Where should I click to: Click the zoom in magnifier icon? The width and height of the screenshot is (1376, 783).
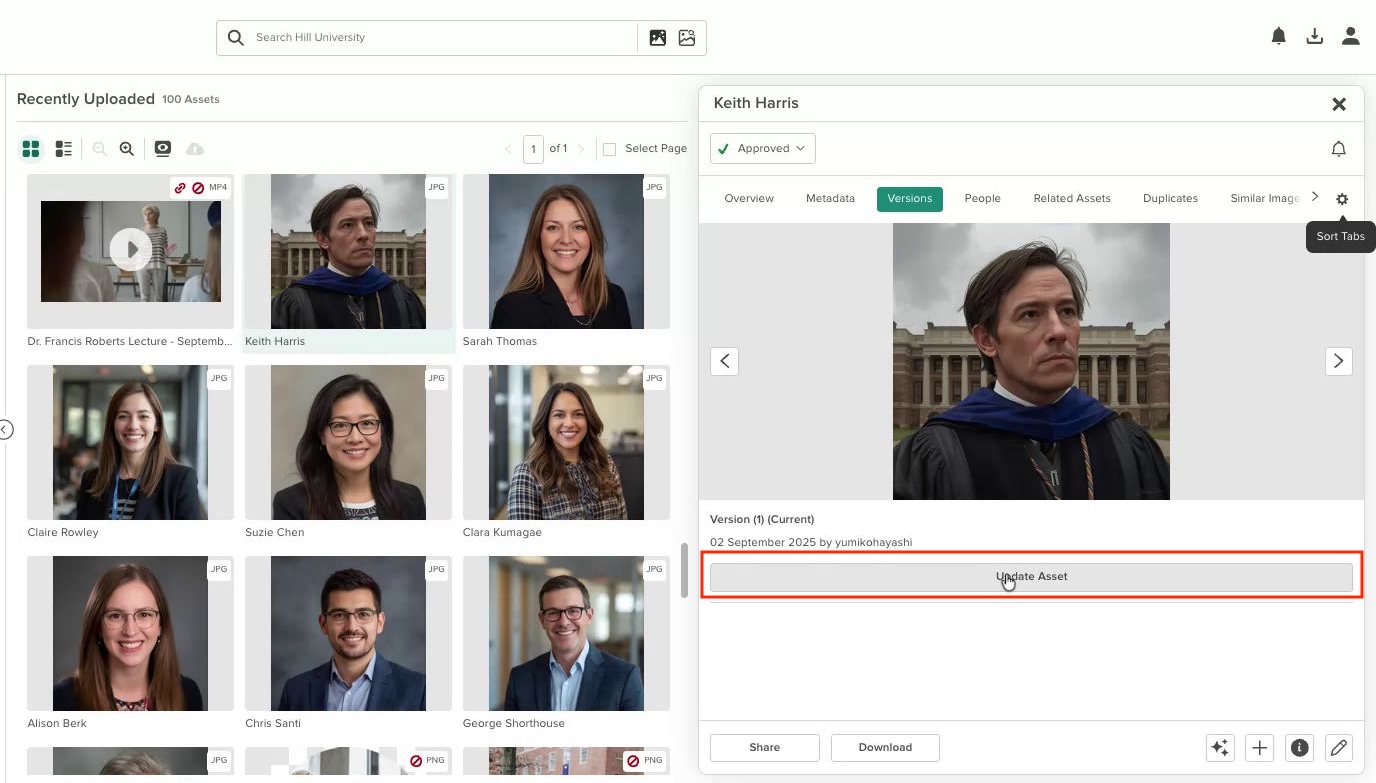127,149
